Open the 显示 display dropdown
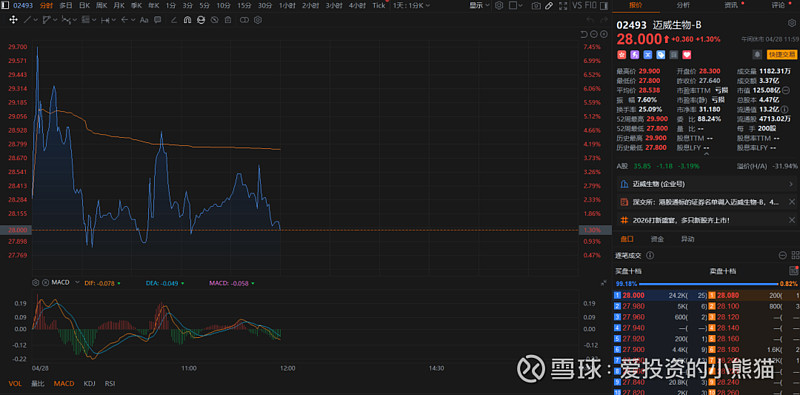Viewport: 800px width, 395px height. click(x=479, y=5)
